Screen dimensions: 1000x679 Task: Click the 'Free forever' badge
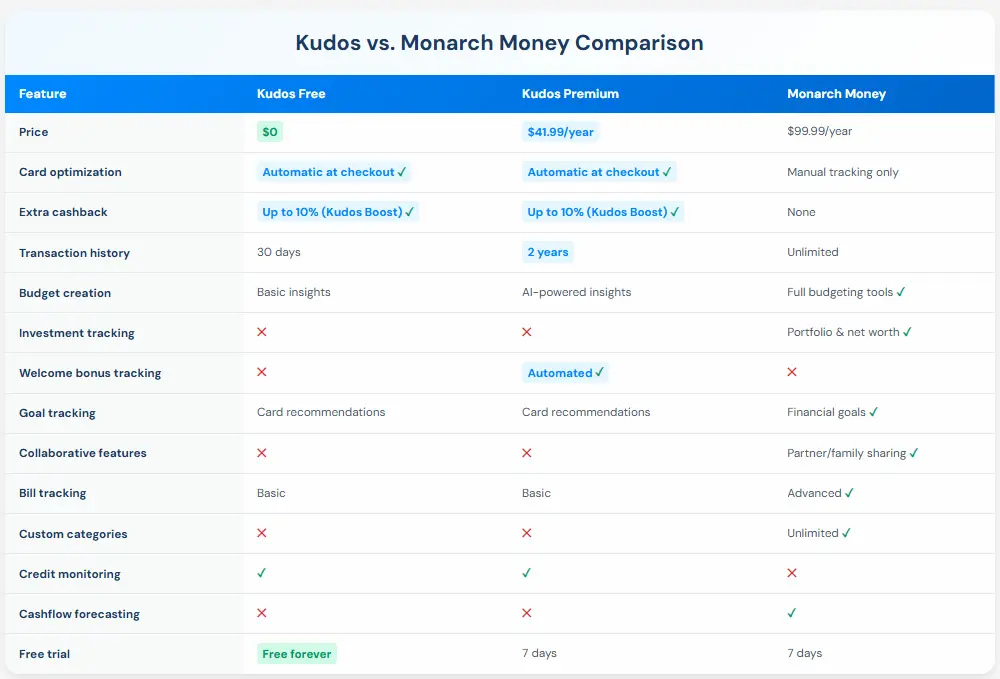(x=297, y=653)
